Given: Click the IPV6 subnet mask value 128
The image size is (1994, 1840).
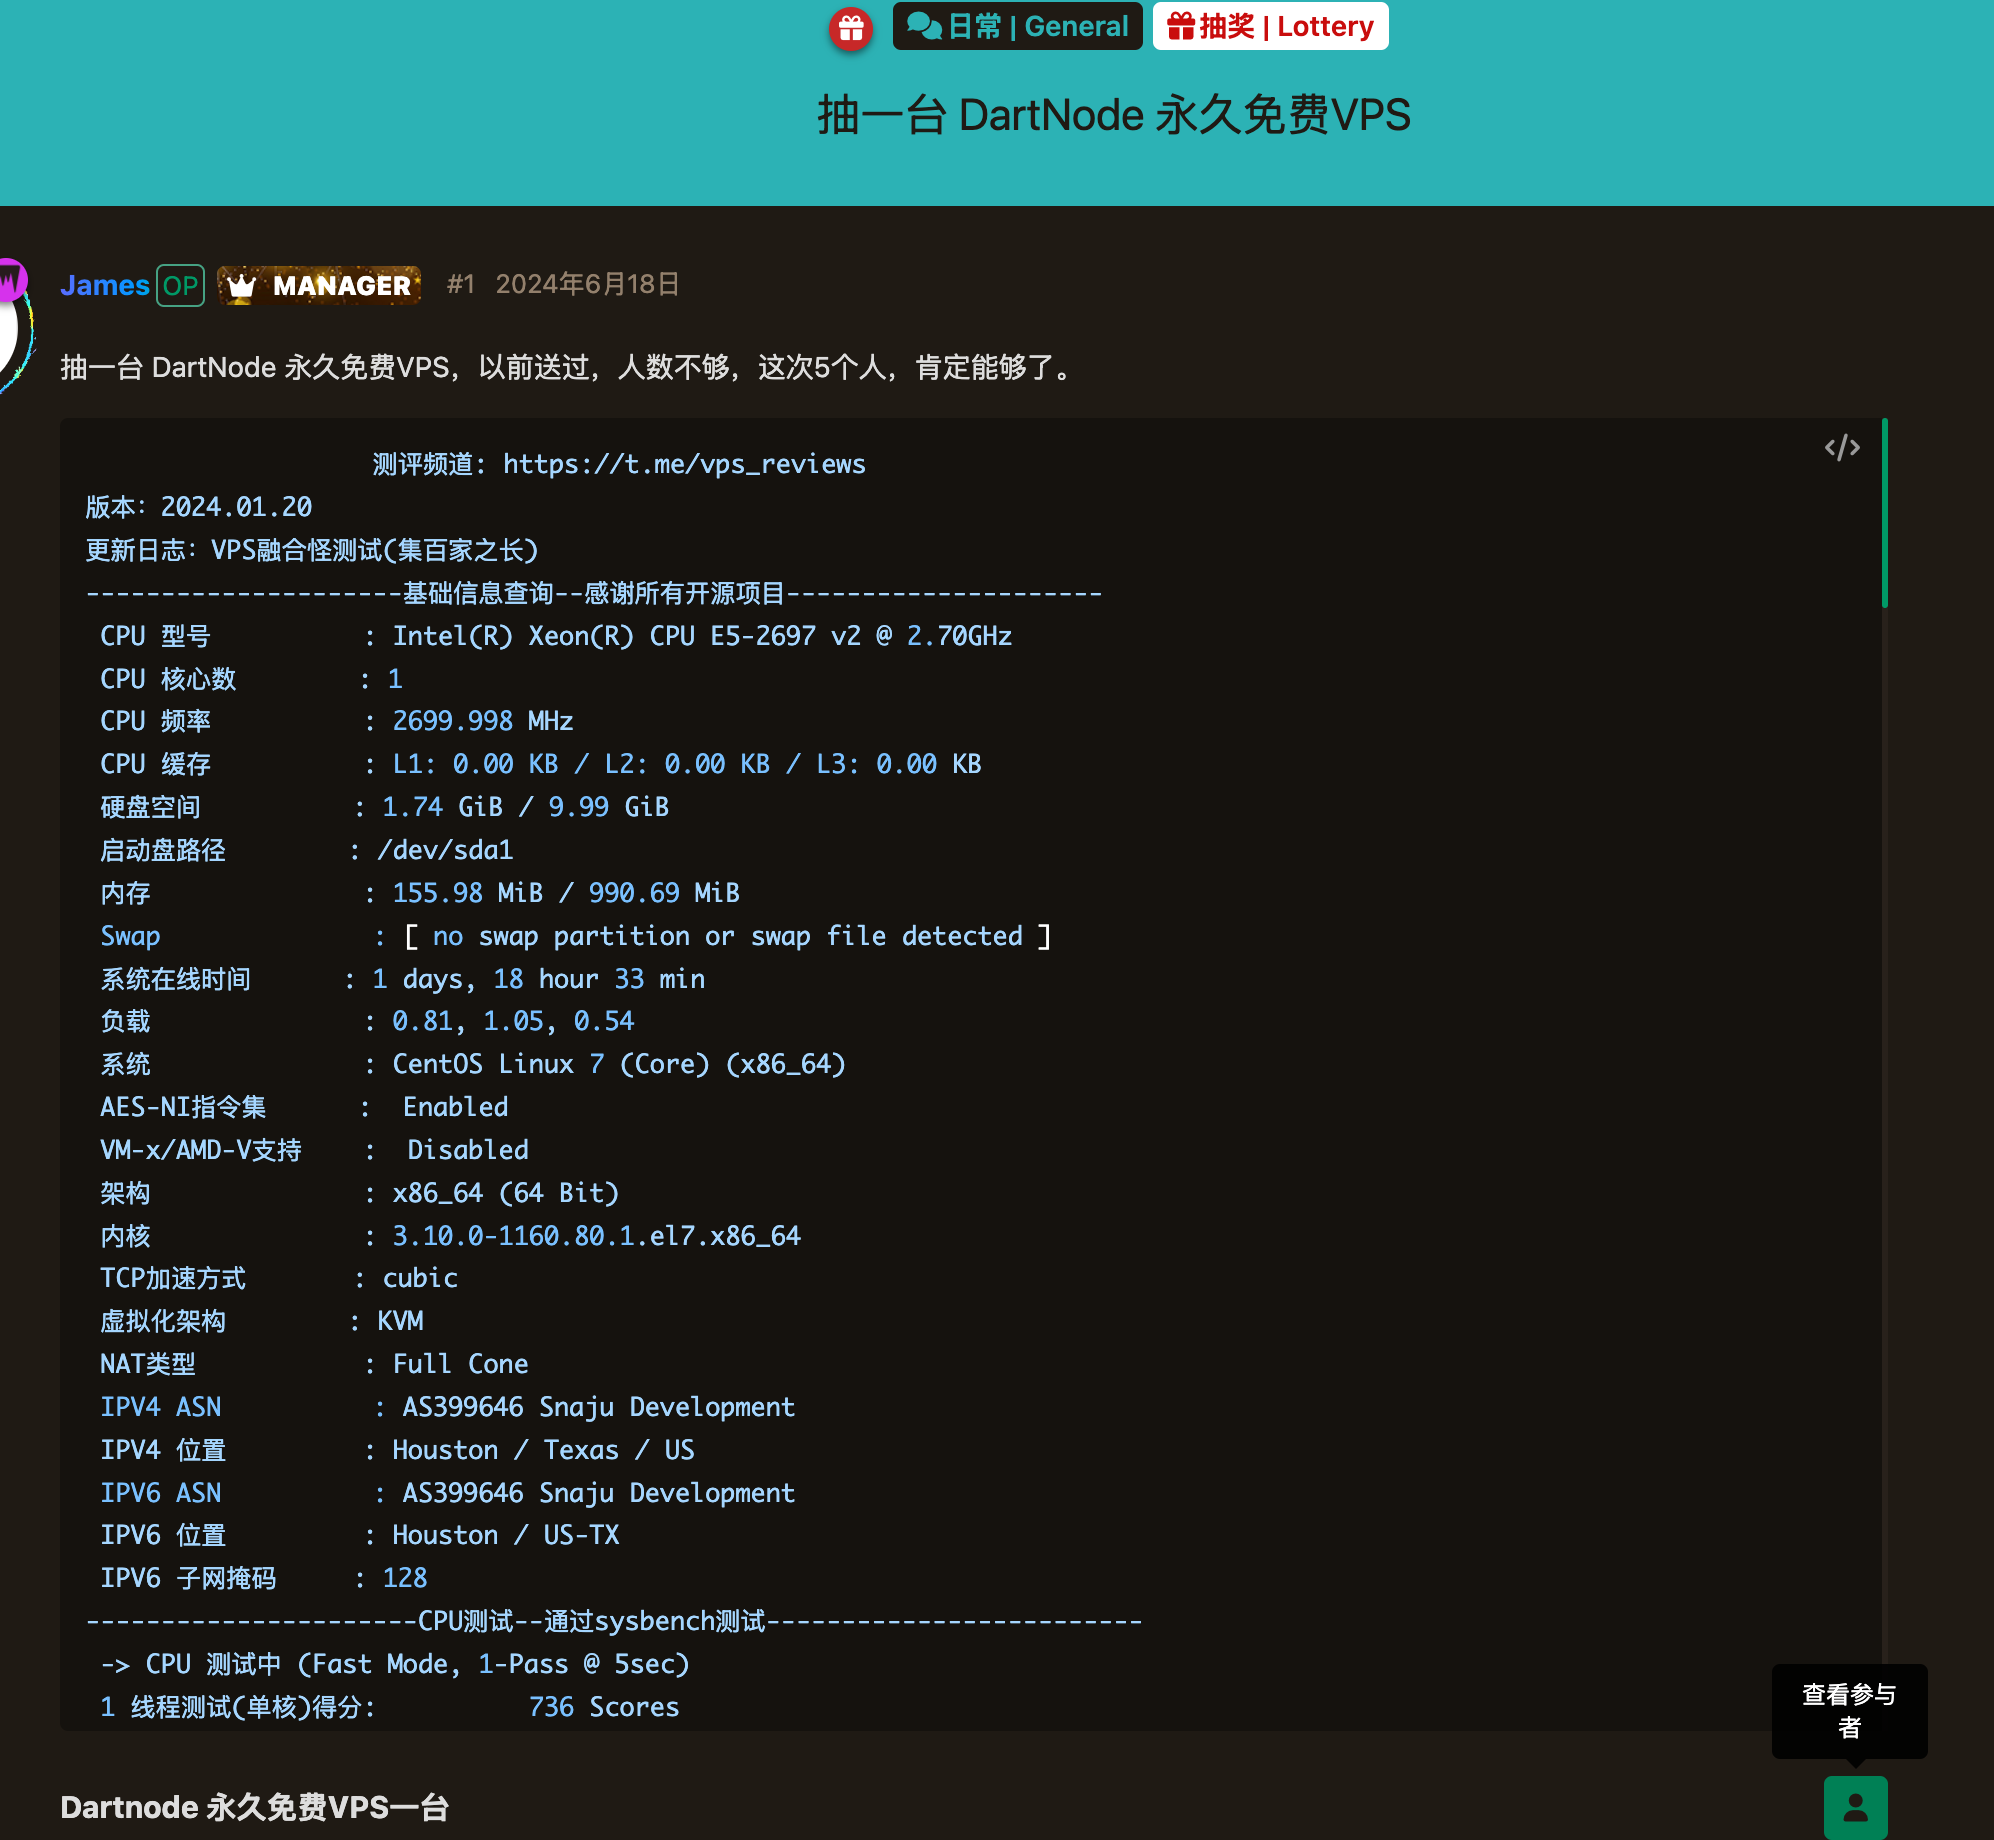Looking at the screenshot, I should tap(405, 1578).
